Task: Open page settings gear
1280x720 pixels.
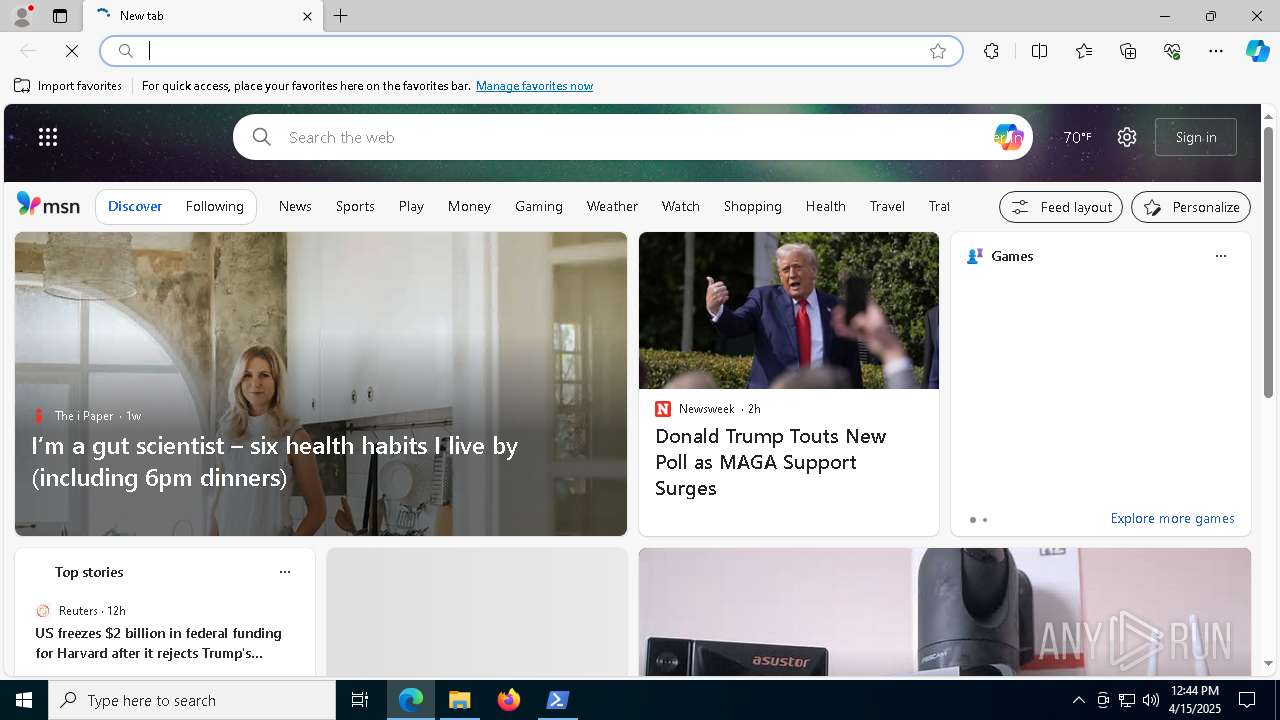Action: [x=1127, y=137]
